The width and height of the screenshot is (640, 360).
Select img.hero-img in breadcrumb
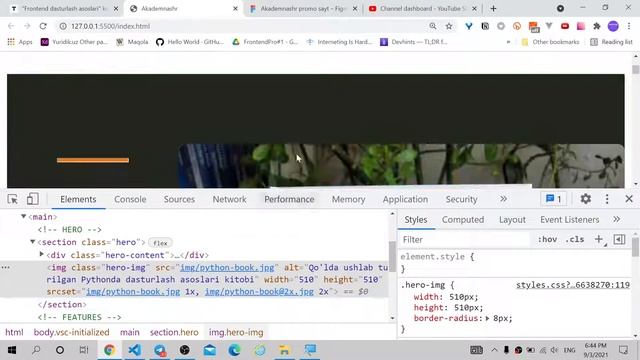(x=236, y=332)
